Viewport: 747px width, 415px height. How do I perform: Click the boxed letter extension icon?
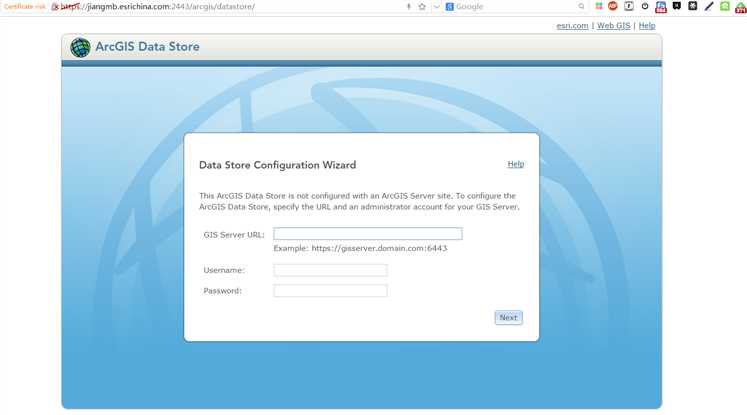629,6
